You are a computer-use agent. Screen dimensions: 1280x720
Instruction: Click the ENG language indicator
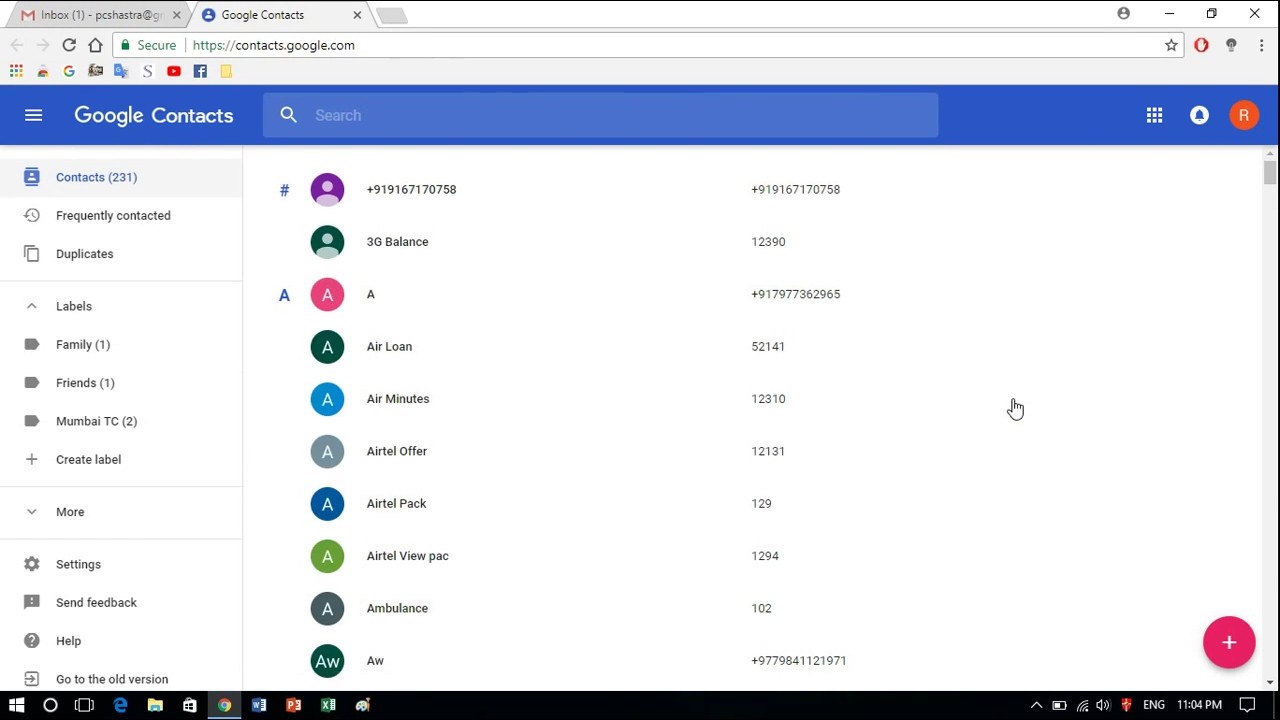1154,705
